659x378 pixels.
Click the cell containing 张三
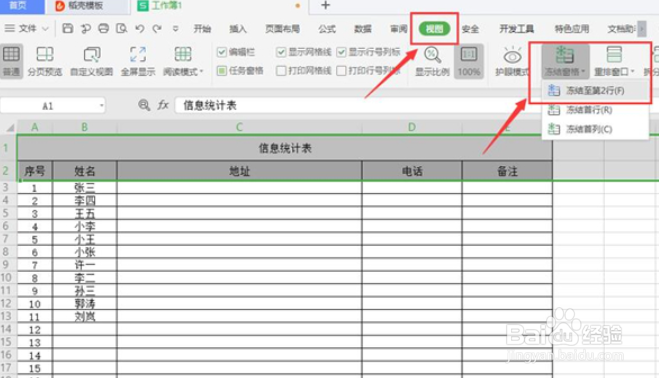[85, 188]
